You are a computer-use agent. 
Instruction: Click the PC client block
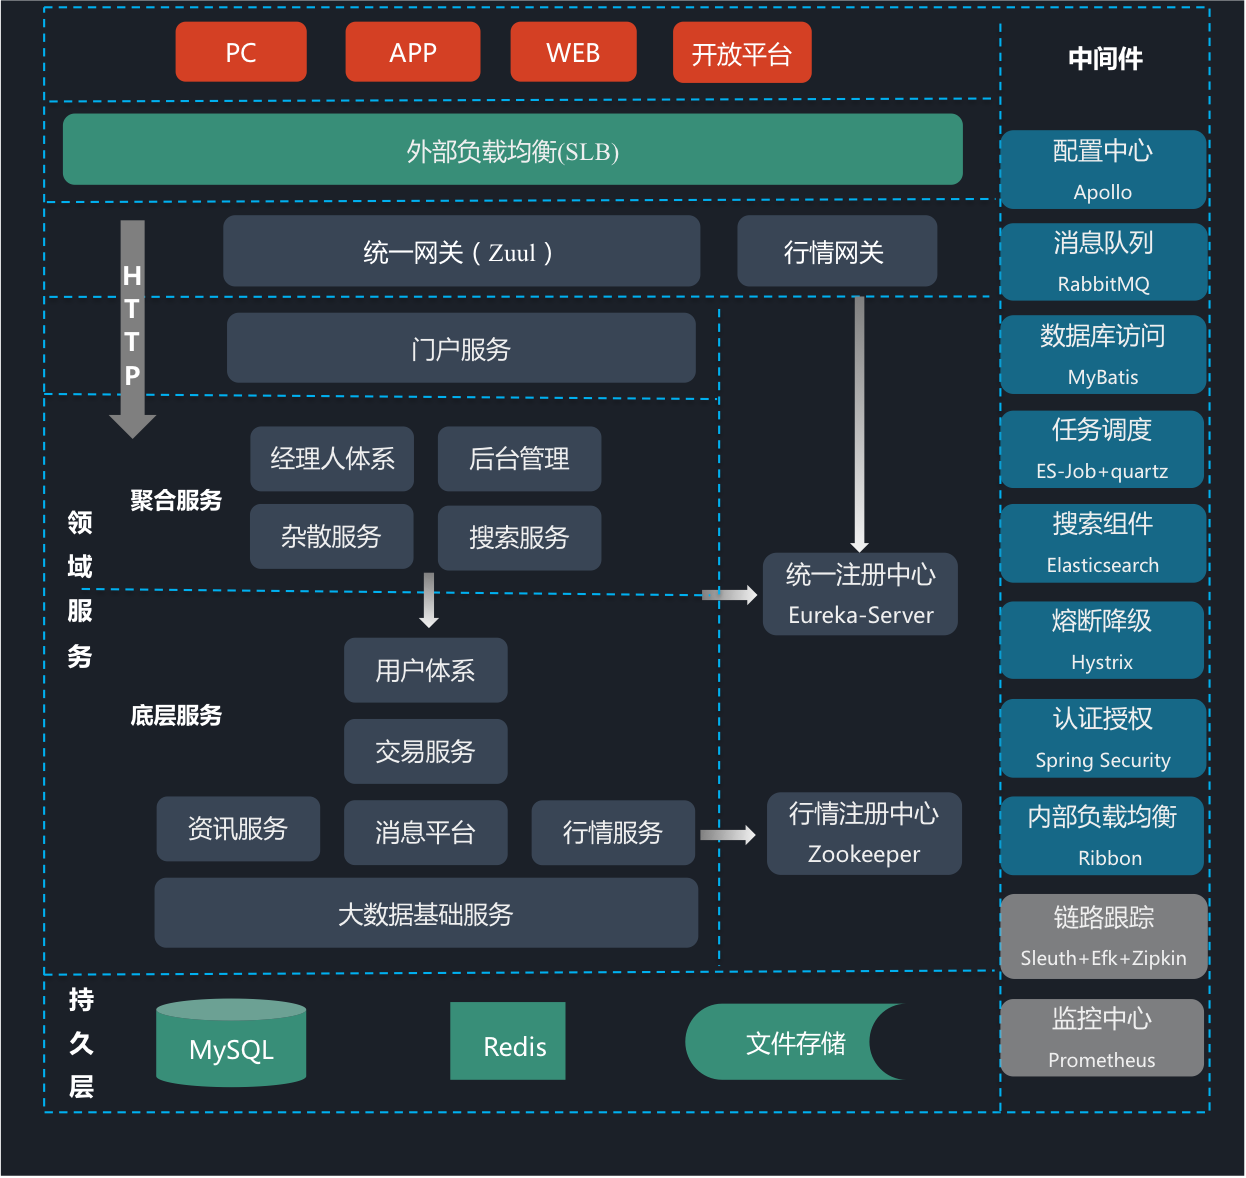coord(240,52)
